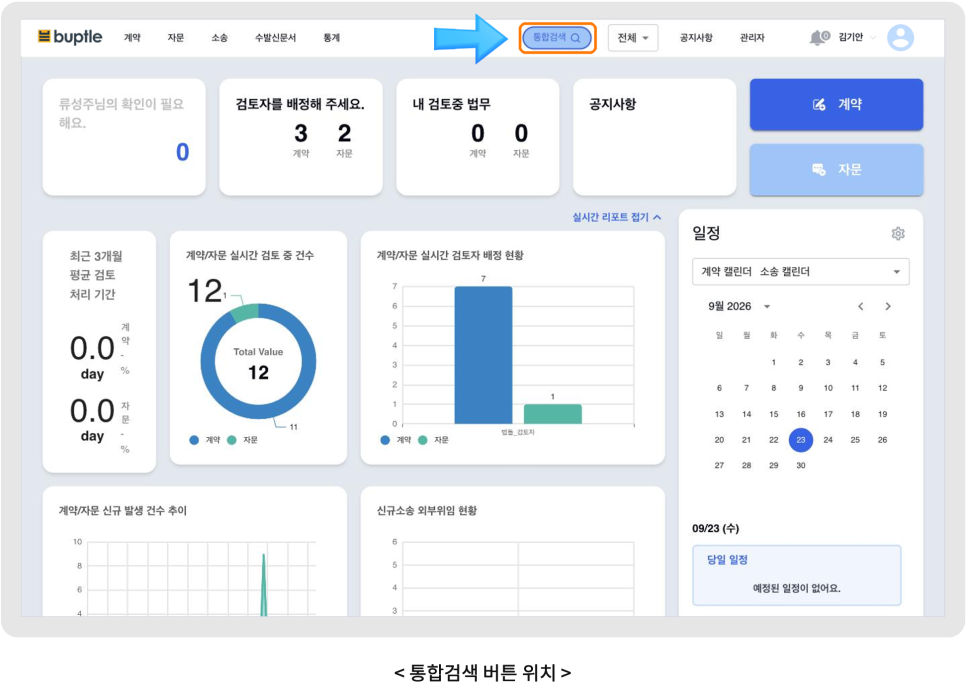Go to next month in calendar
This screenshot has height=697, width=966.
click(x=888, y=306)
